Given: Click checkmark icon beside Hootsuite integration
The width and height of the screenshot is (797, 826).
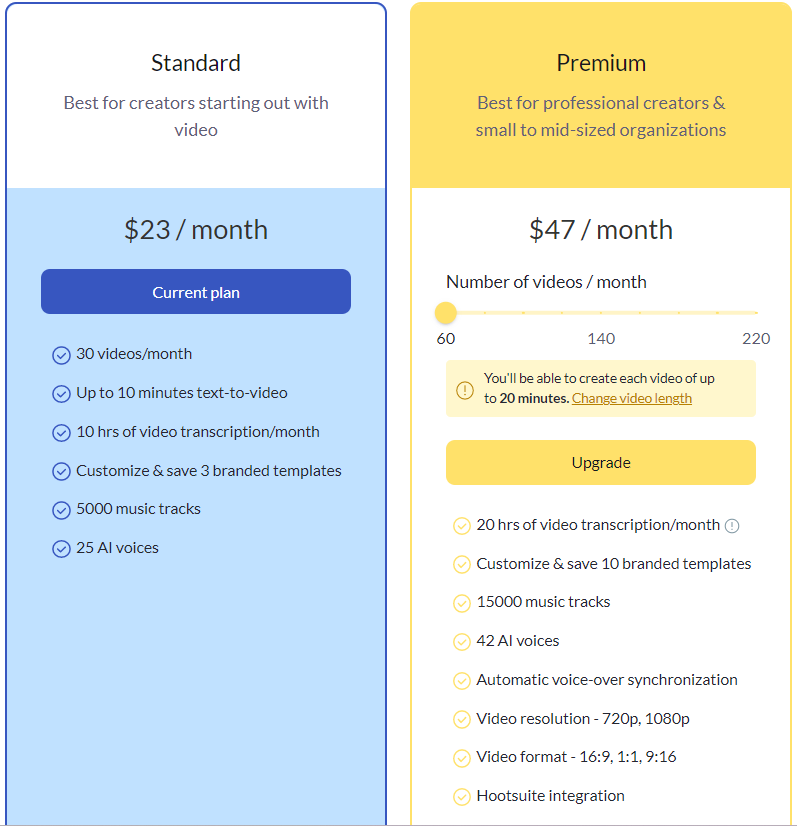Looking at the screenshot, I should pyautogui.click(x=462, y=797).
